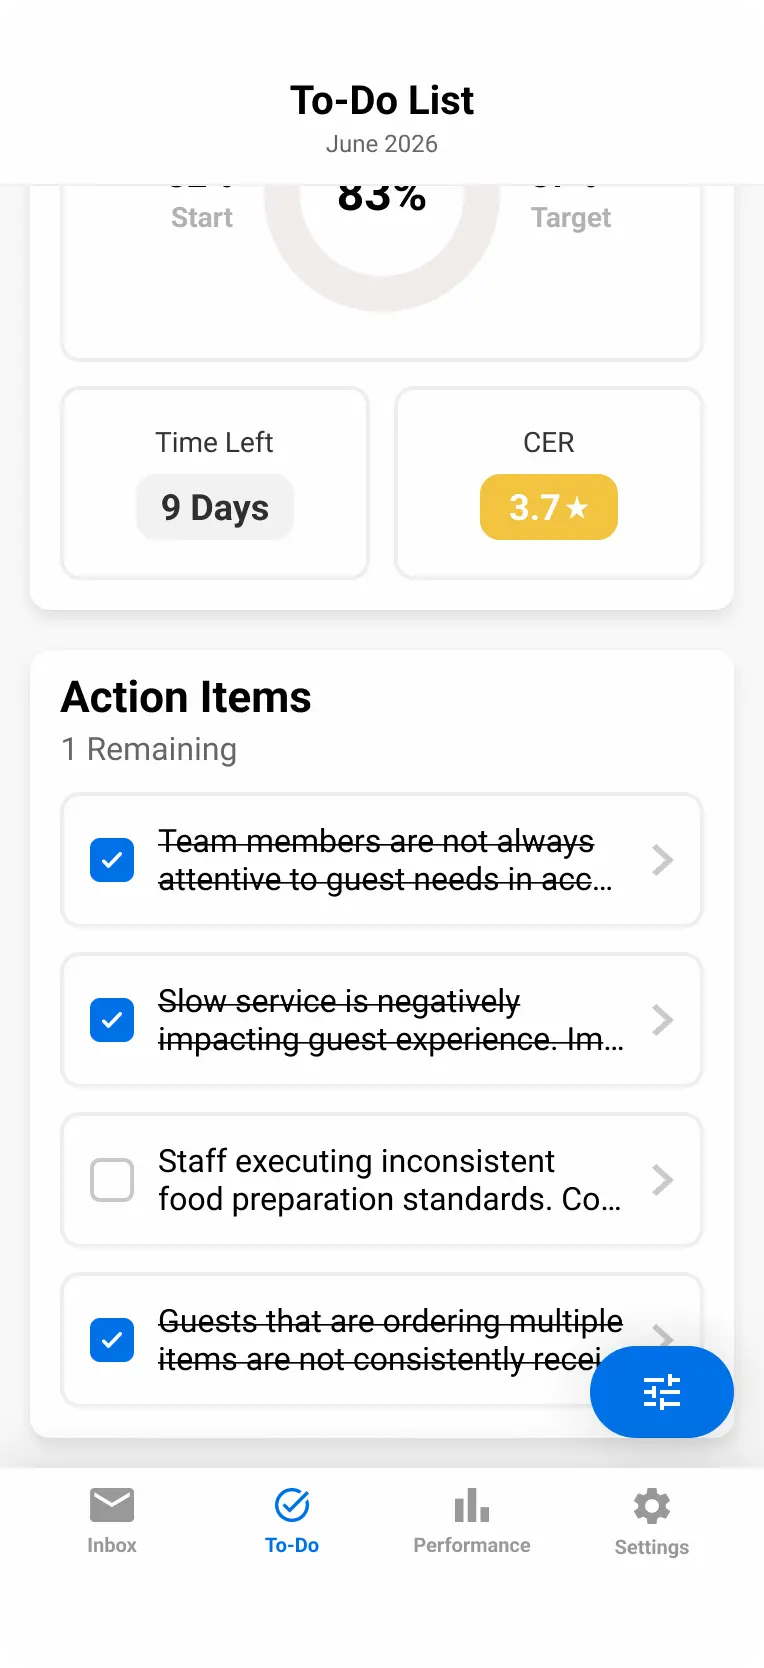Tap the 83% circular progress ring
This screenshot has width=764, height=1668.
pos(382,282)
